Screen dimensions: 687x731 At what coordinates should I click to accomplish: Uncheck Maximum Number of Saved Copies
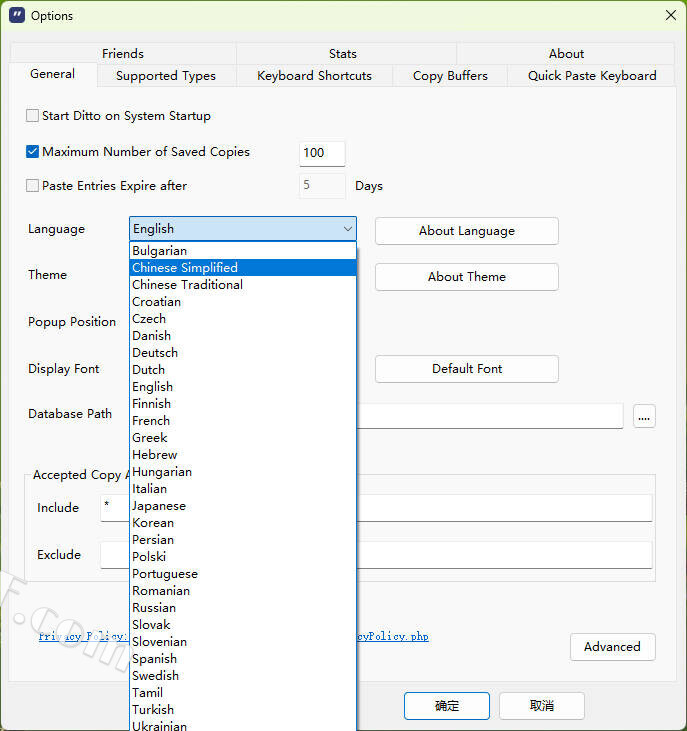point(32,152)
